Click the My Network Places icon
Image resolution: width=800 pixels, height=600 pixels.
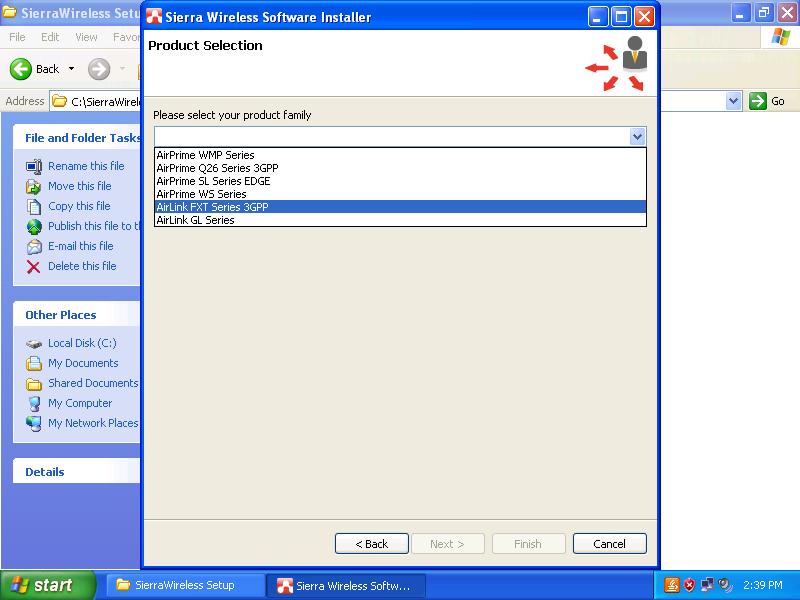coord(34,424)
